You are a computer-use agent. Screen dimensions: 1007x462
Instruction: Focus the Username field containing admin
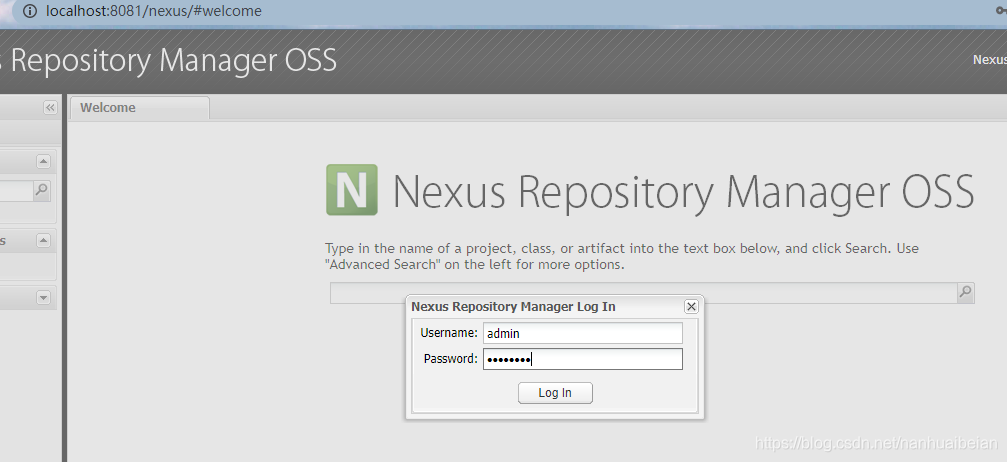click(x=582, y=333)
